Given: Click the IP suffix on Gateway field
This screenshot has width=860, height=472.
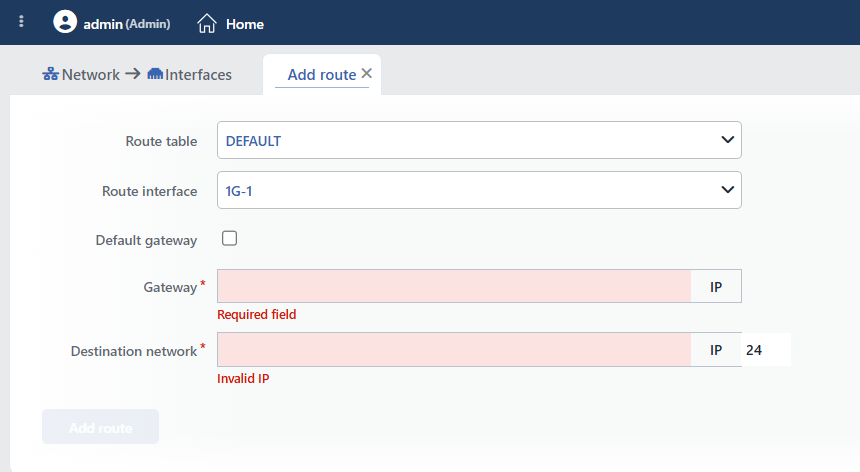Looking at the screenshot, I should tap(716, 287).
